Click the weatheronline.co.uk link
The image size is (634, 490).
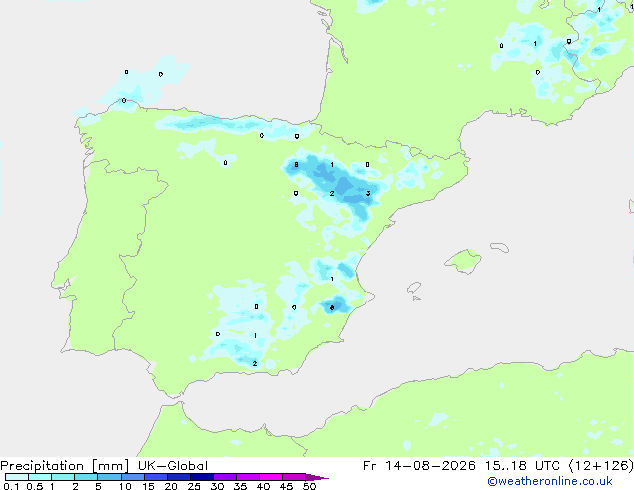(x=550, y=482)
